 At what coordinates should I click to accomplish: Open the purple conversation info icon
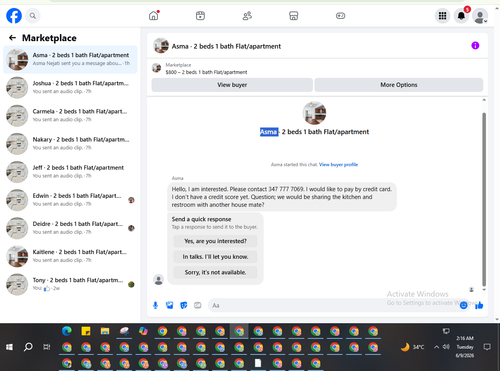(x=475, y=46)
